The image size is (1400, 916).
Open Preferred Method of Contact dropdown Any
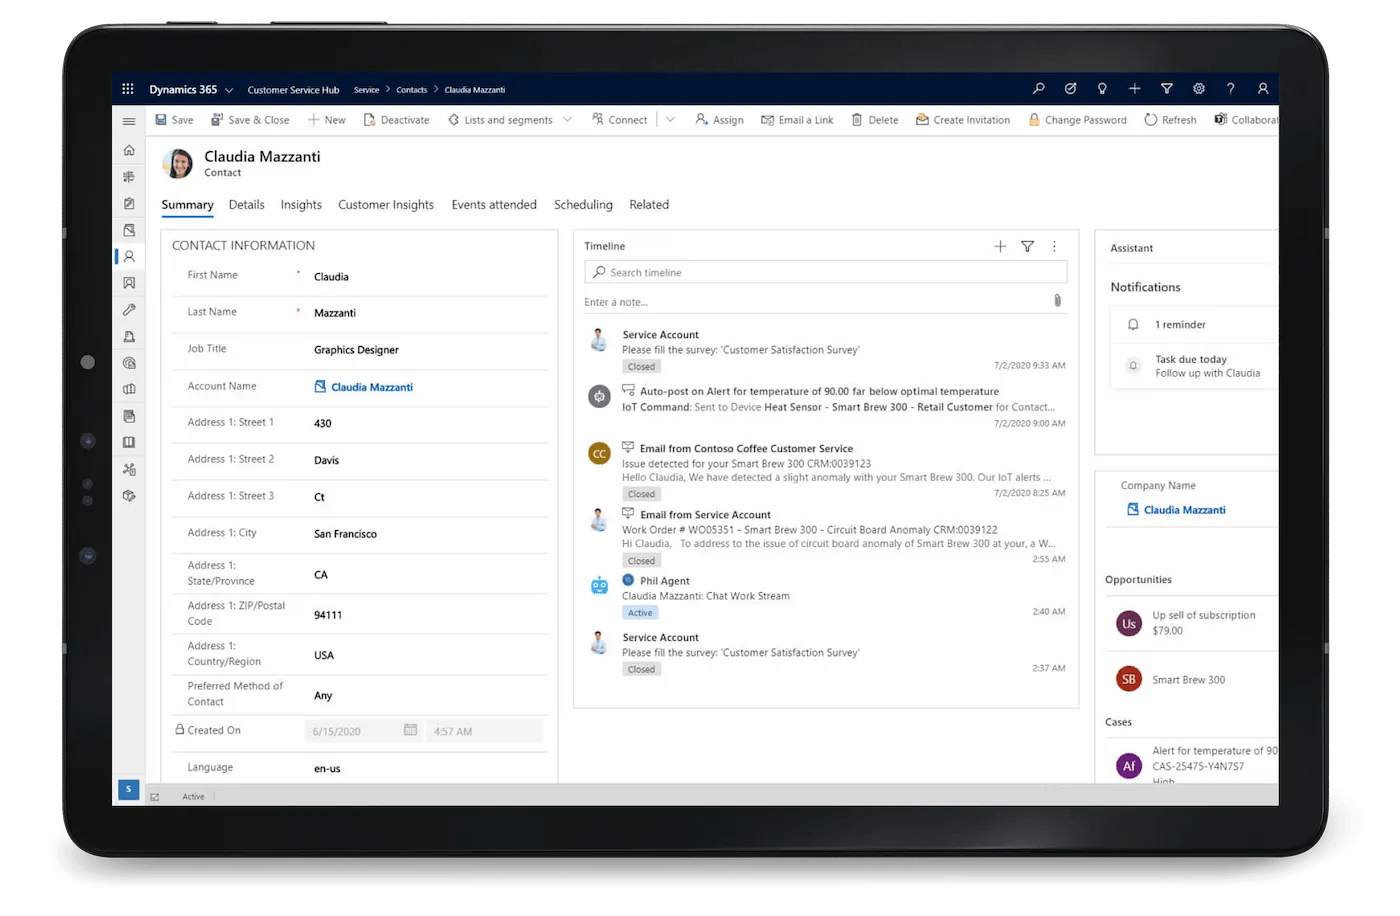point(428,696)
